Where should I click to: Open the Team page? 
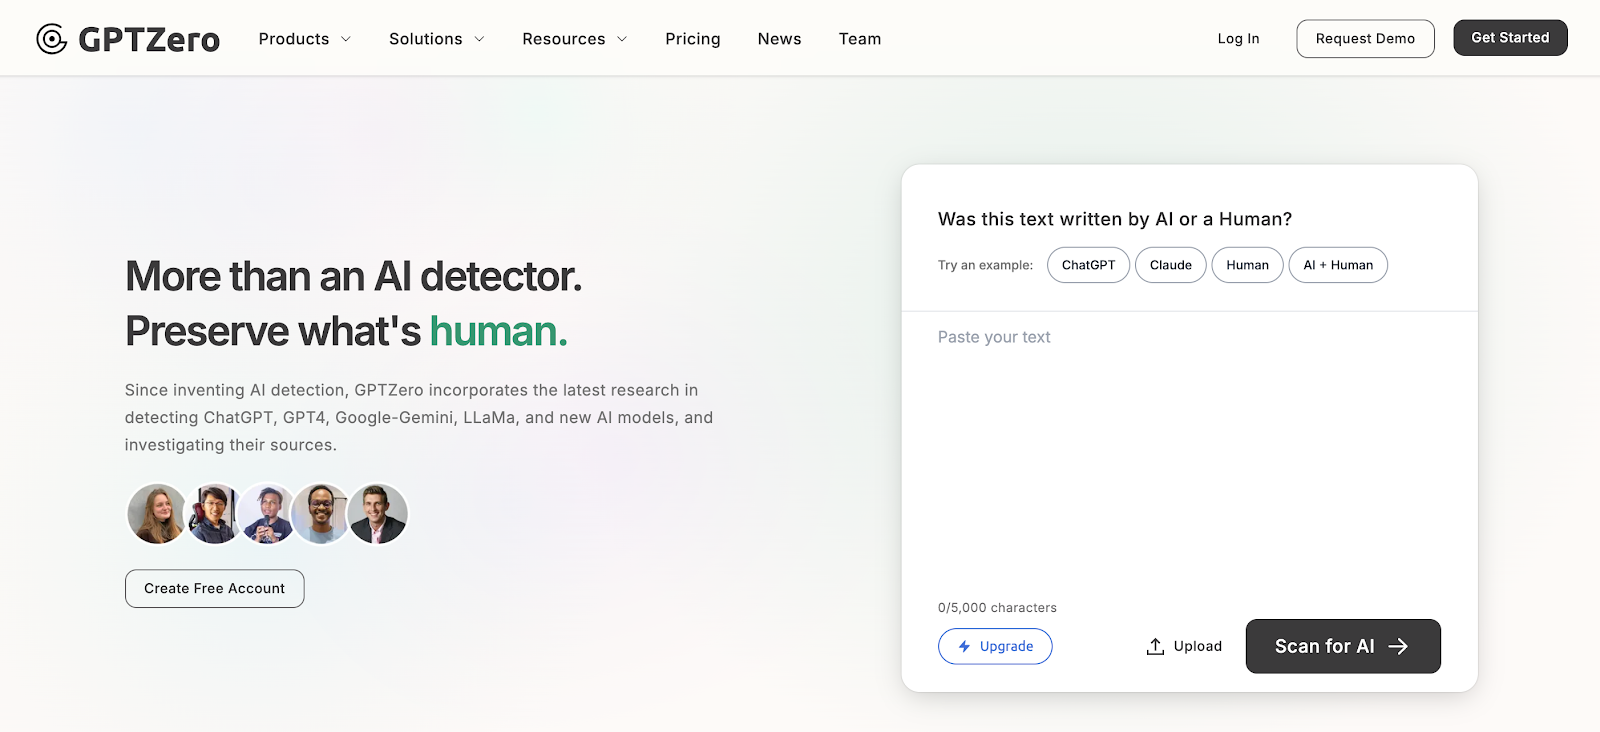[x=860, y=39]
